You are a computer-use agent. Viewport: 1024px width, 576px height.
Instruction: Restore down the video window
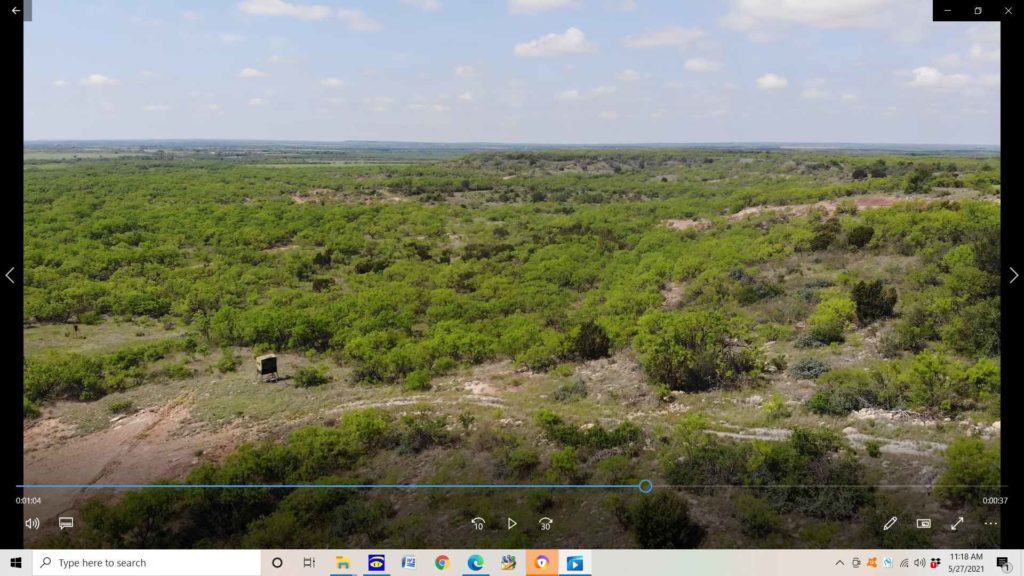pos(978,10)
